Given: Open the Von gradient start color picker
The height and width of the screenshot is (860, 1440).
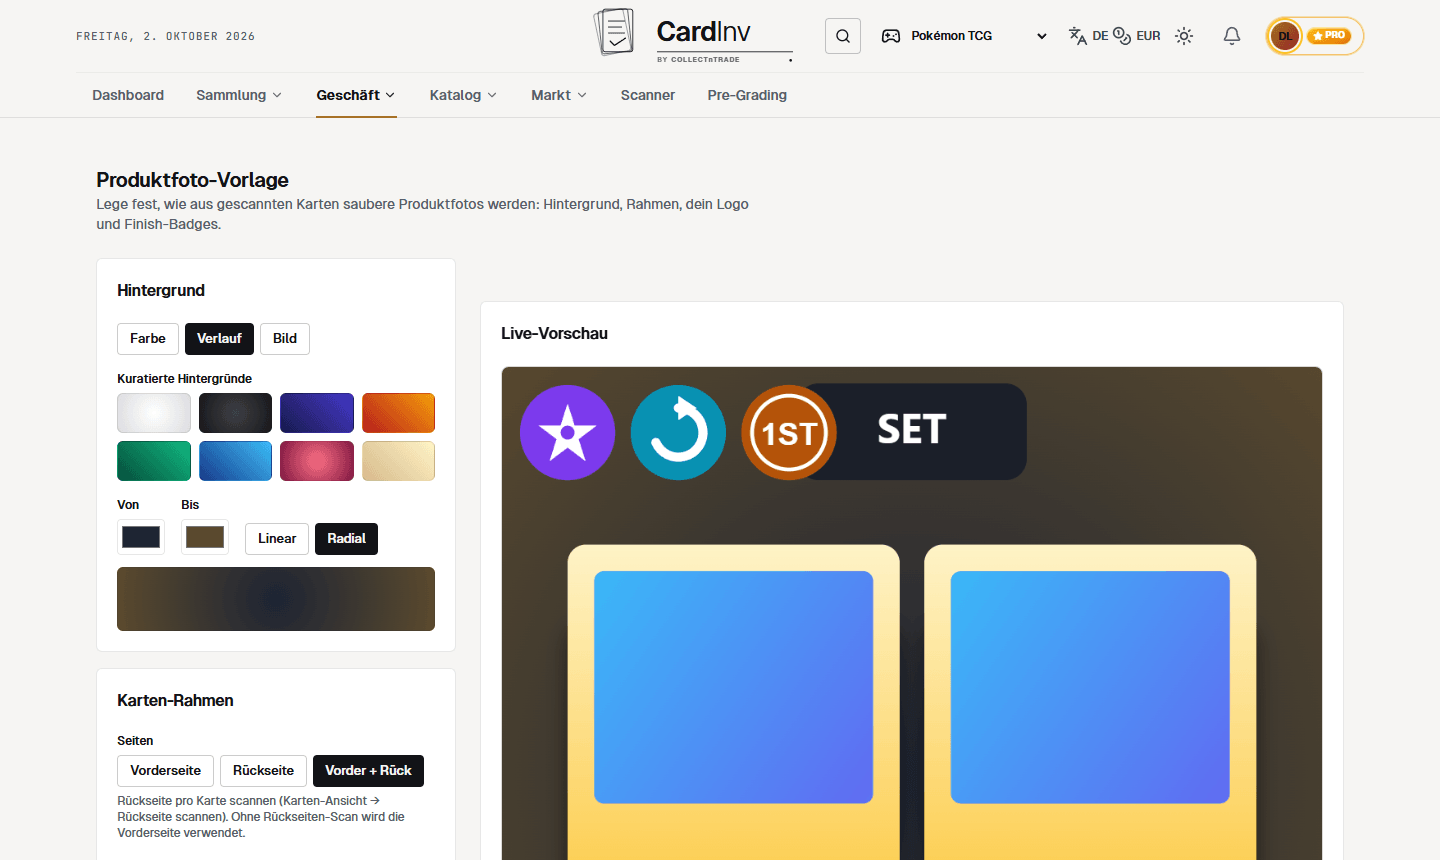Looking at the screenshot, I should 141,537.
